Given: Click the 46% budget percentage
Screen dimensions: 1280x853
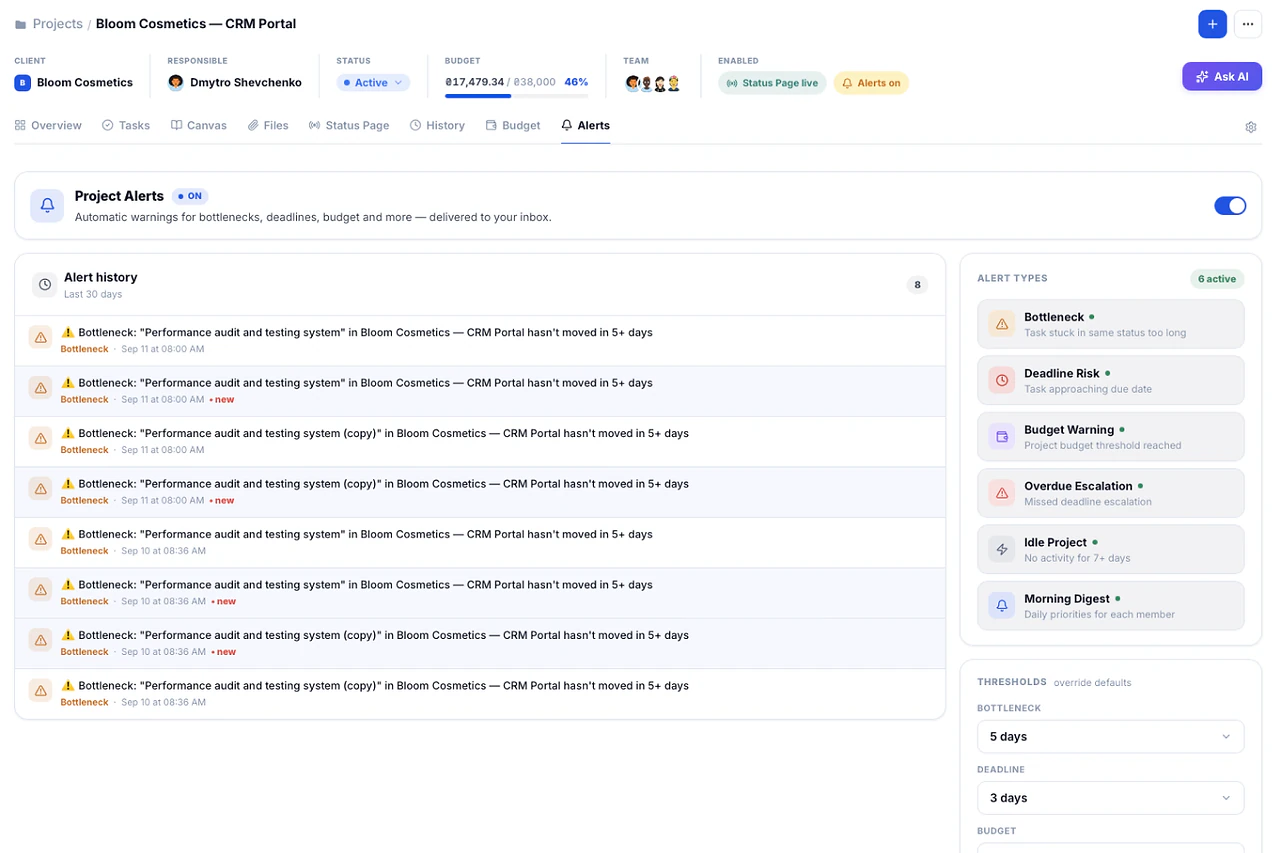Looking at the screenshot, I should point(576,82).
